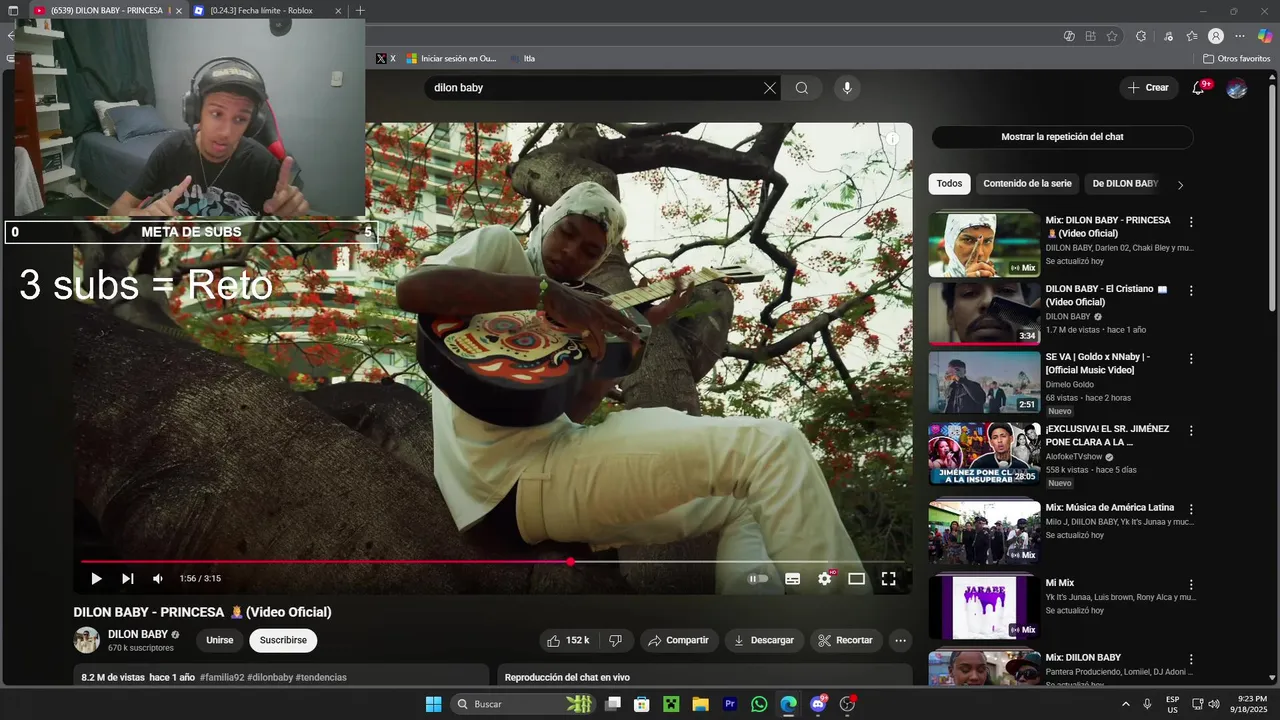The image size is (1280, 720).
Task: Open the Itla bookmark
Action: click(x=523, y=59)
